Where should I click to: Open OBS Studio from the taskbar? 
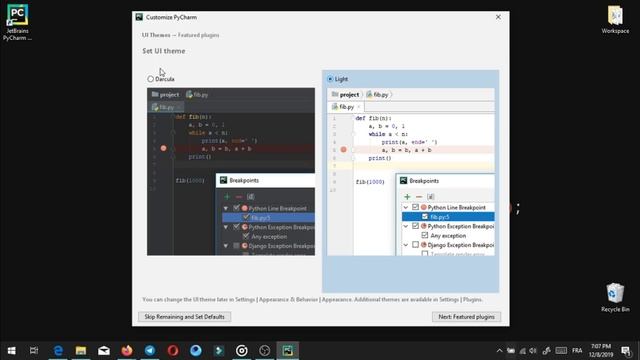click(x=264, y=351)
